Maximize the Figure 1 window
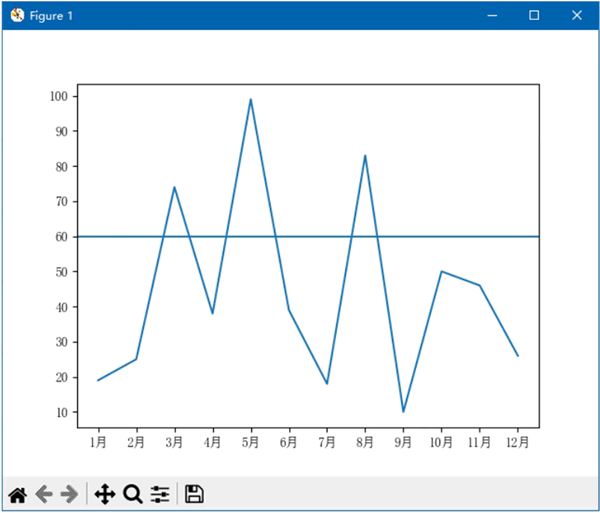 pos(534,15)
